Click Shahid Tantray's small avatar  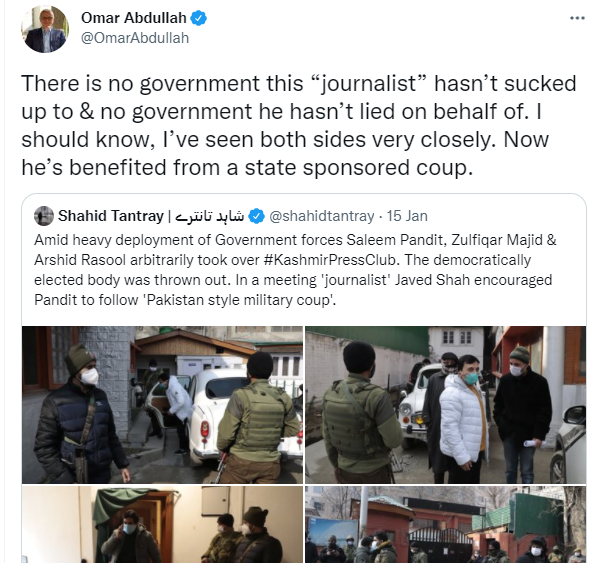point(44,216)
